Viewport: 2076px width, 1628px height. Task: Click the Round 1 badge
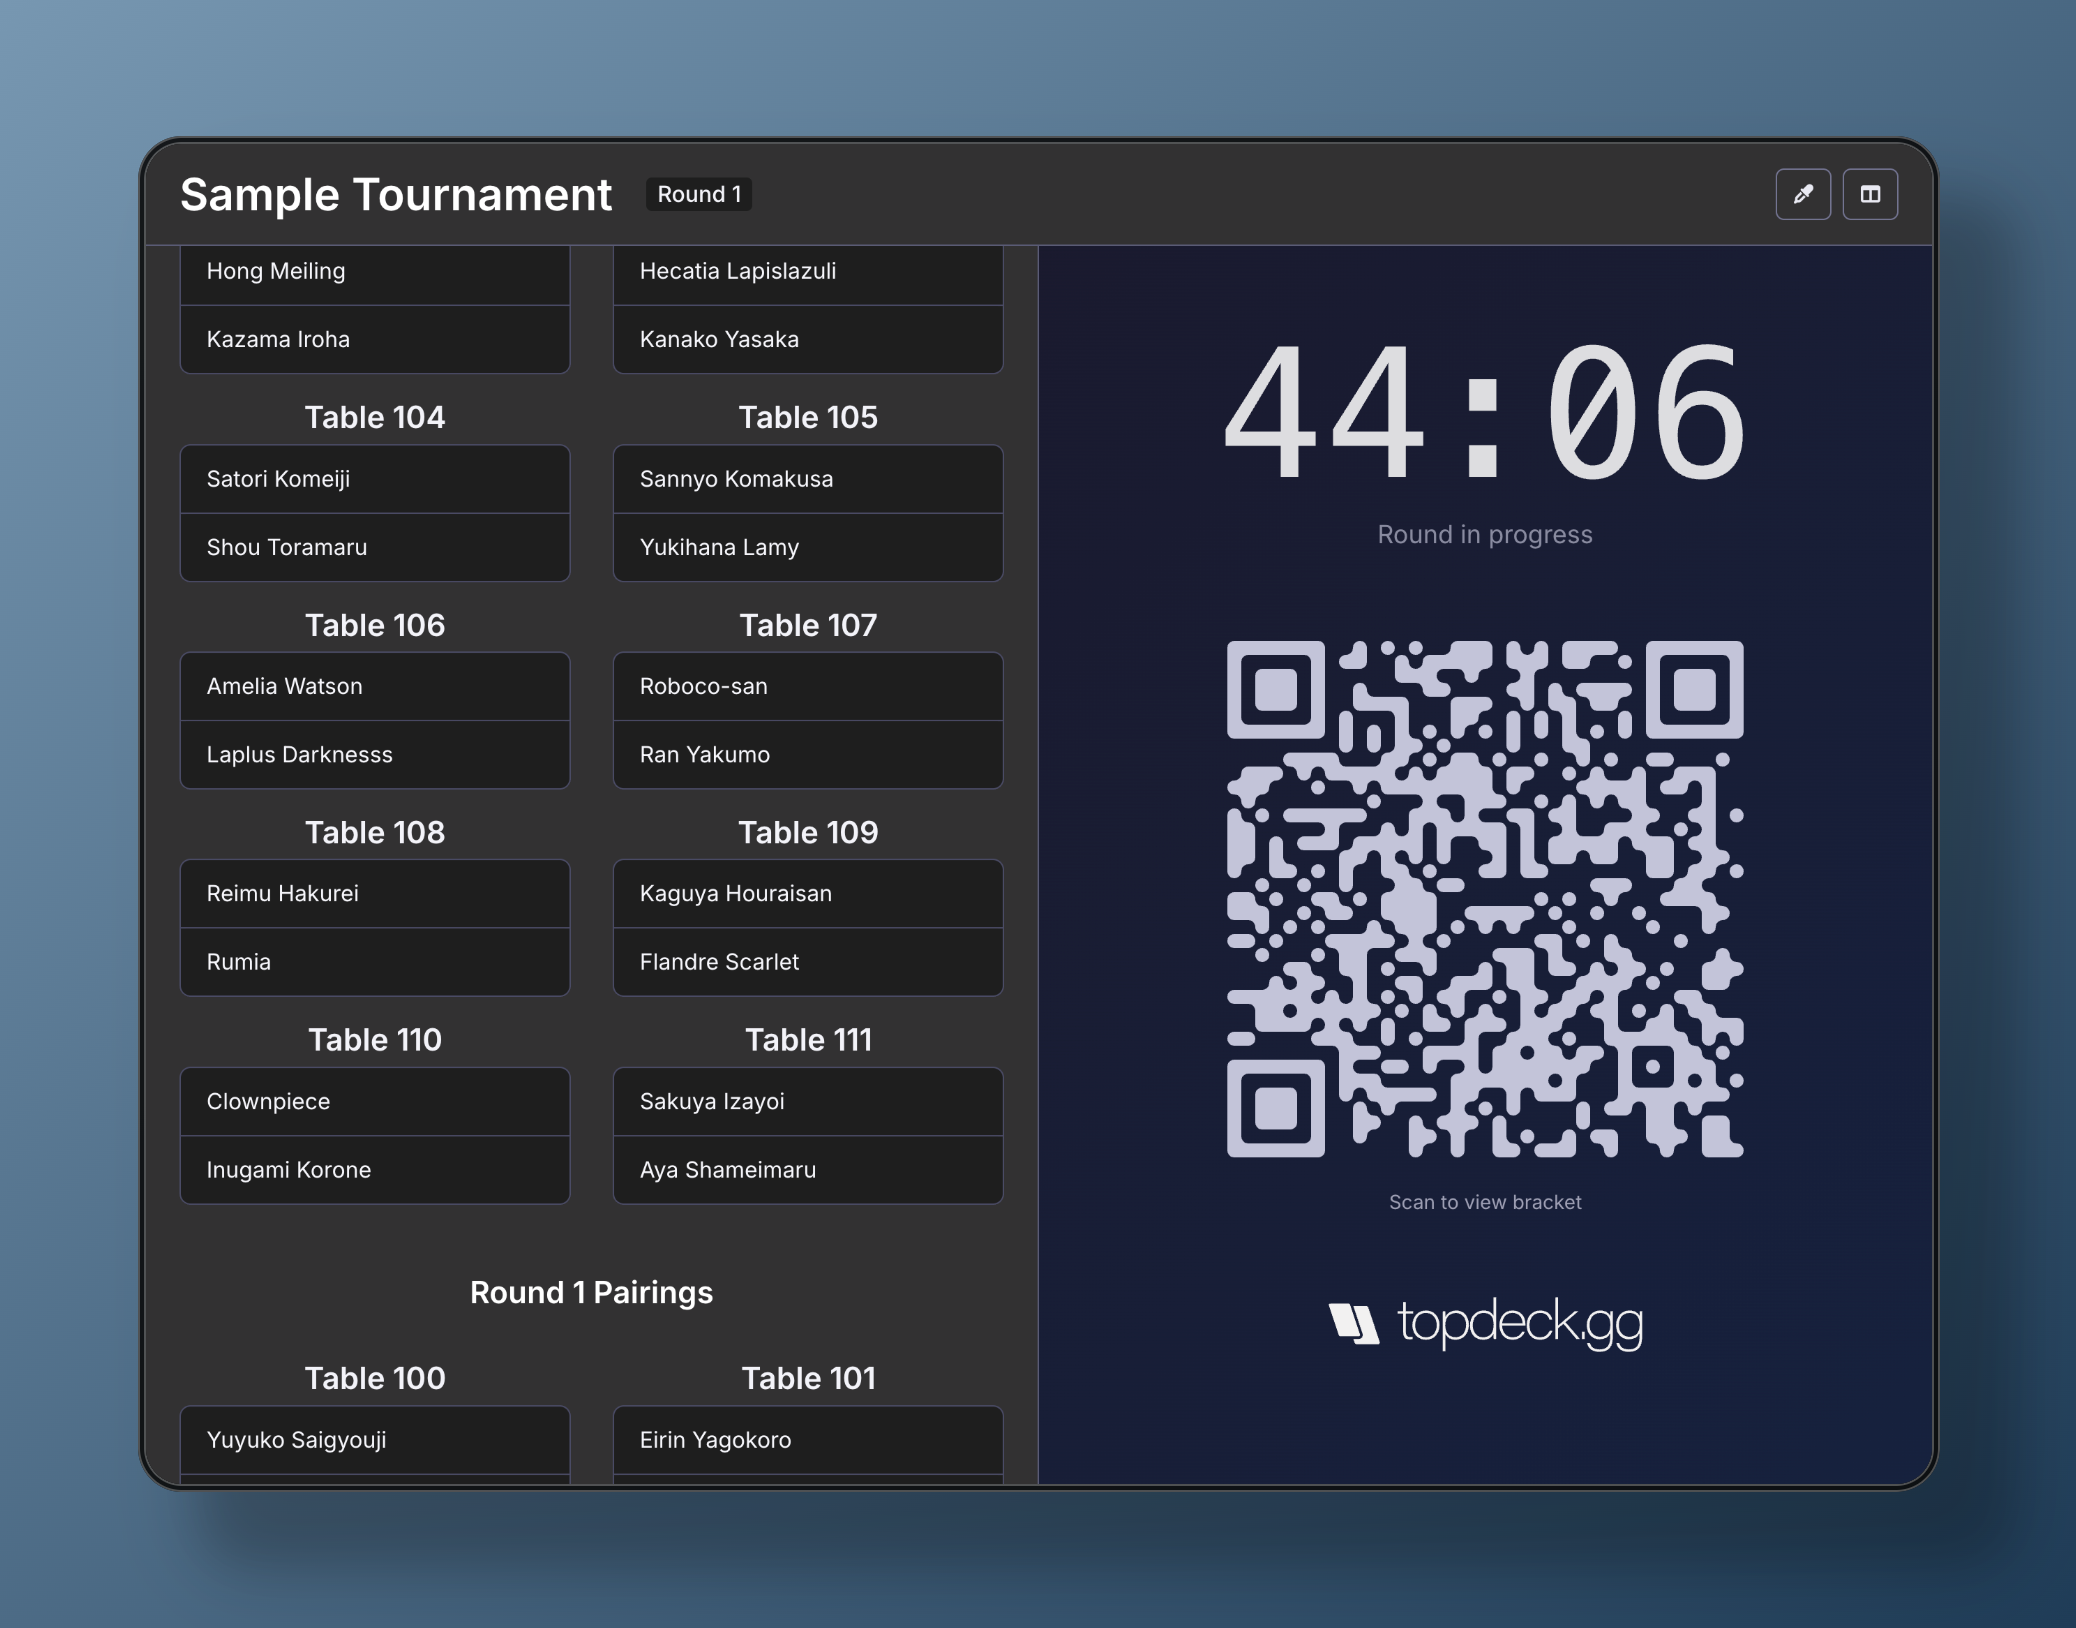tap(699, 194)
